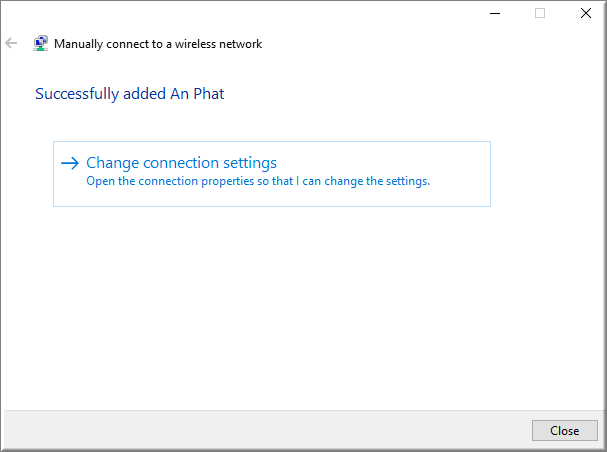Screen dimensions: 607x452
Task: Click the back arrow in the wizard header
Action: pyautogui.click(x=11, y=43)
